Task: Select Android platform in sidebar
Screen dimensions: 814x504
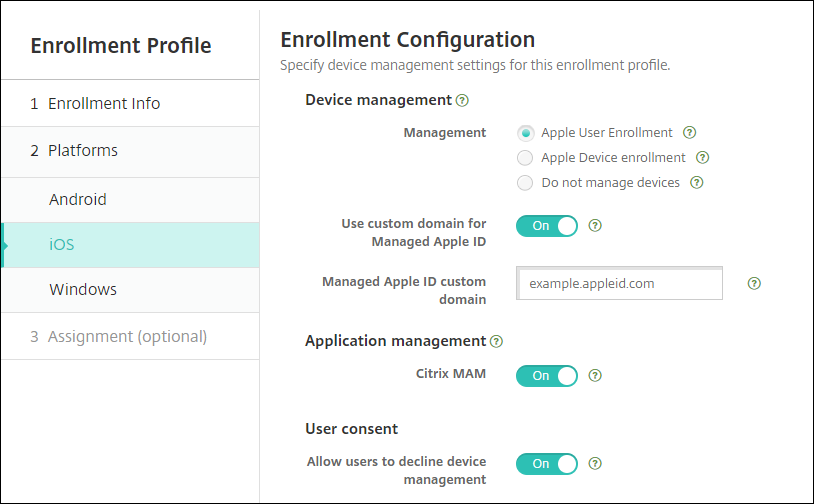Action: tap(78, 199)
